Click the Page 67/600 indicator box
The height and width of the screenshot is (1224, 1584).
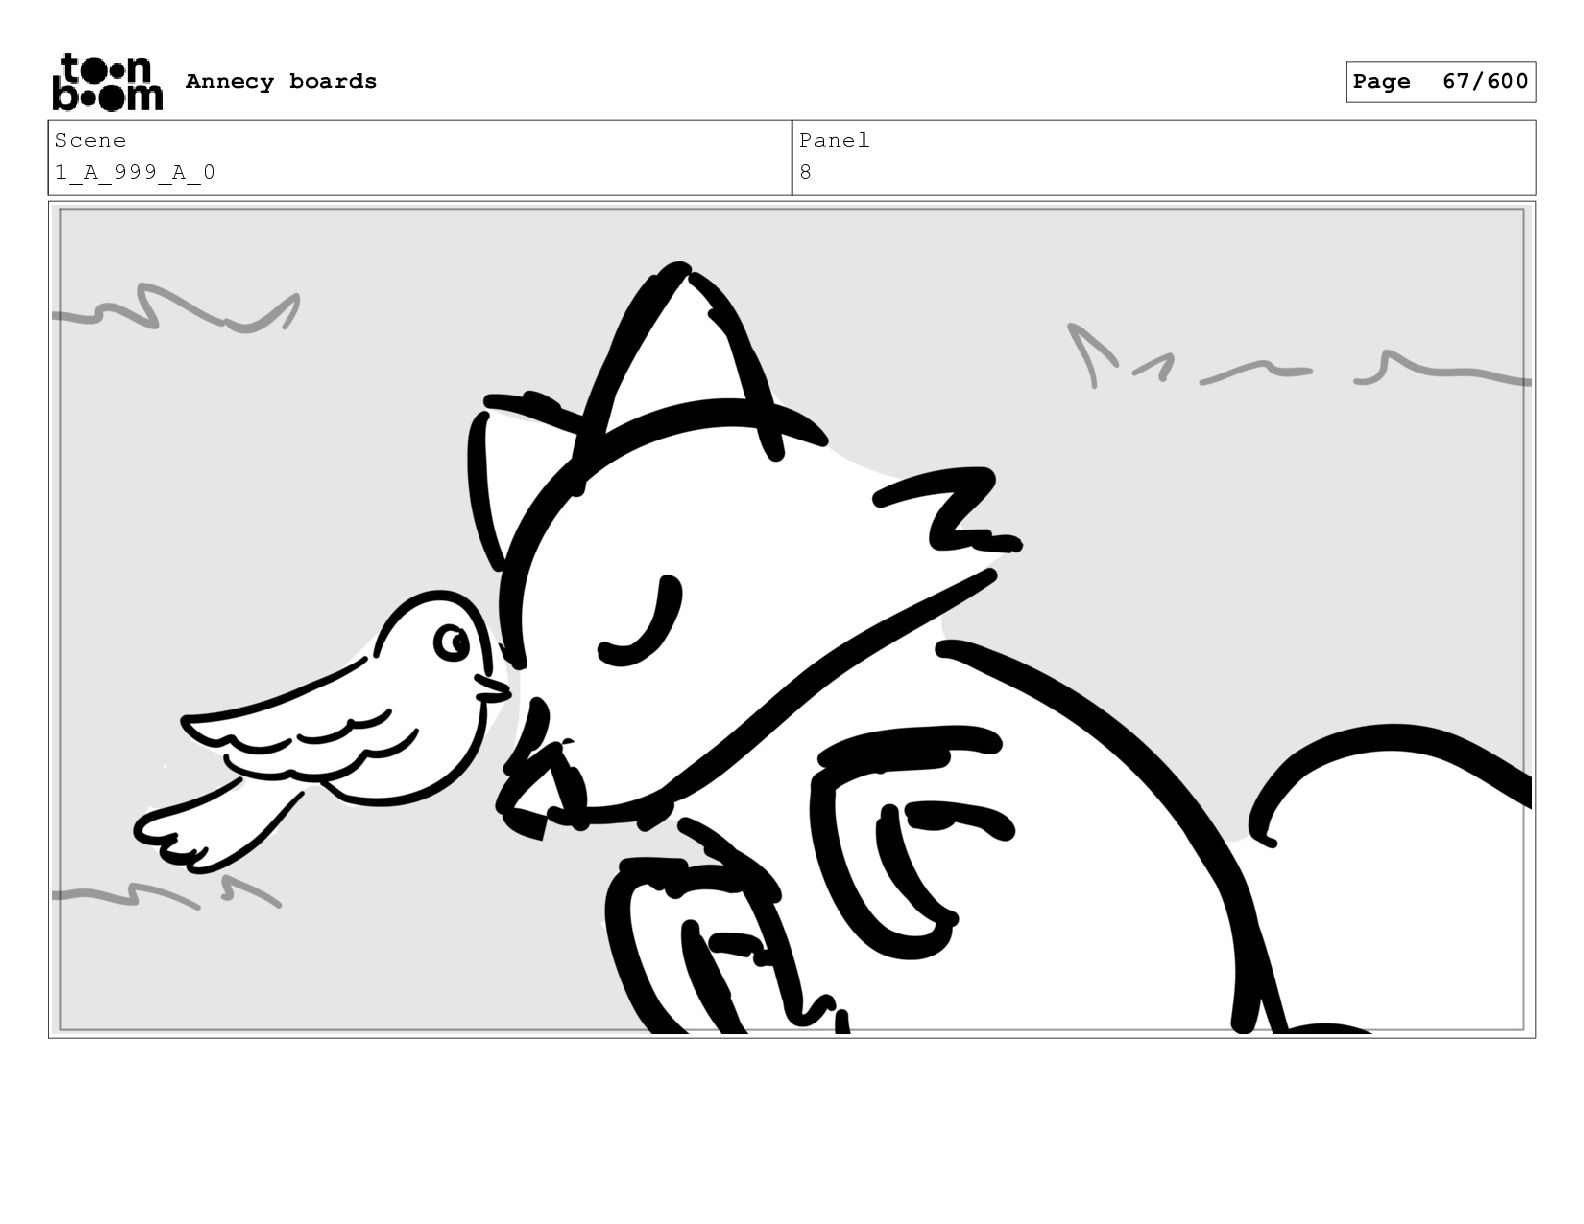coord(1440,82)
